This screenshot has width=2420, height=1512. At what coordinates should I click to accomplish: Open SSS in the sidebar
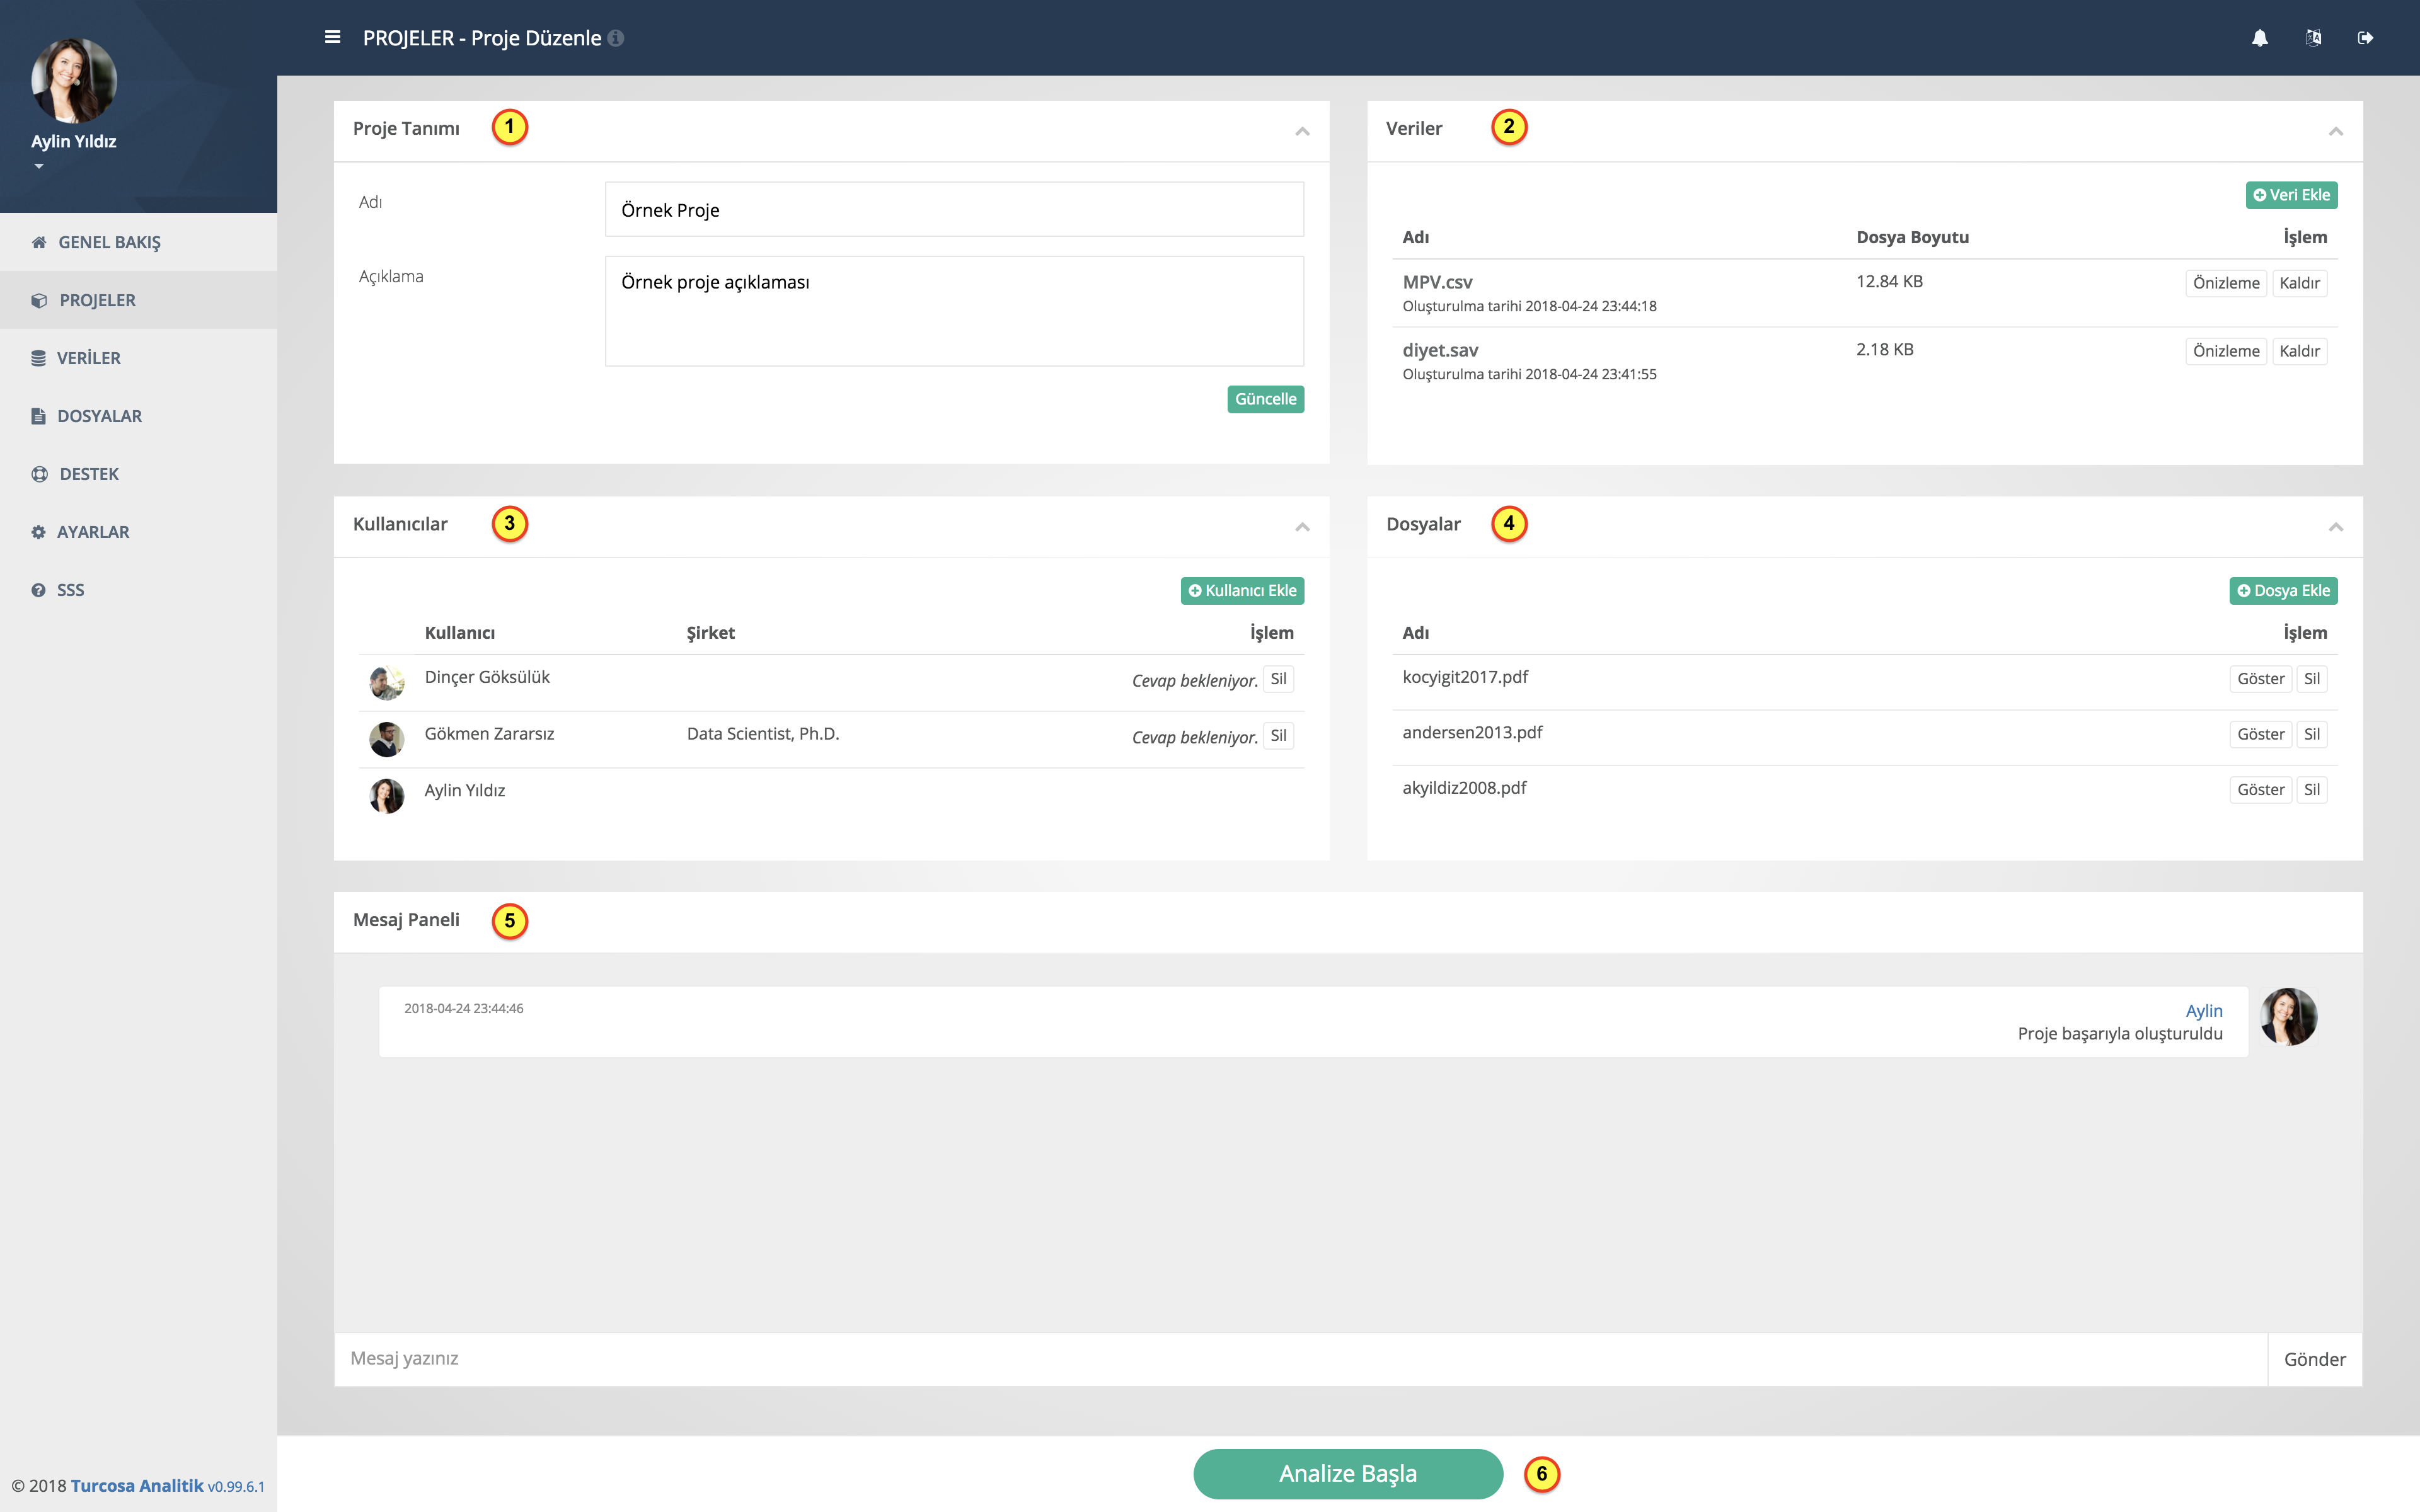pos(139,590)
